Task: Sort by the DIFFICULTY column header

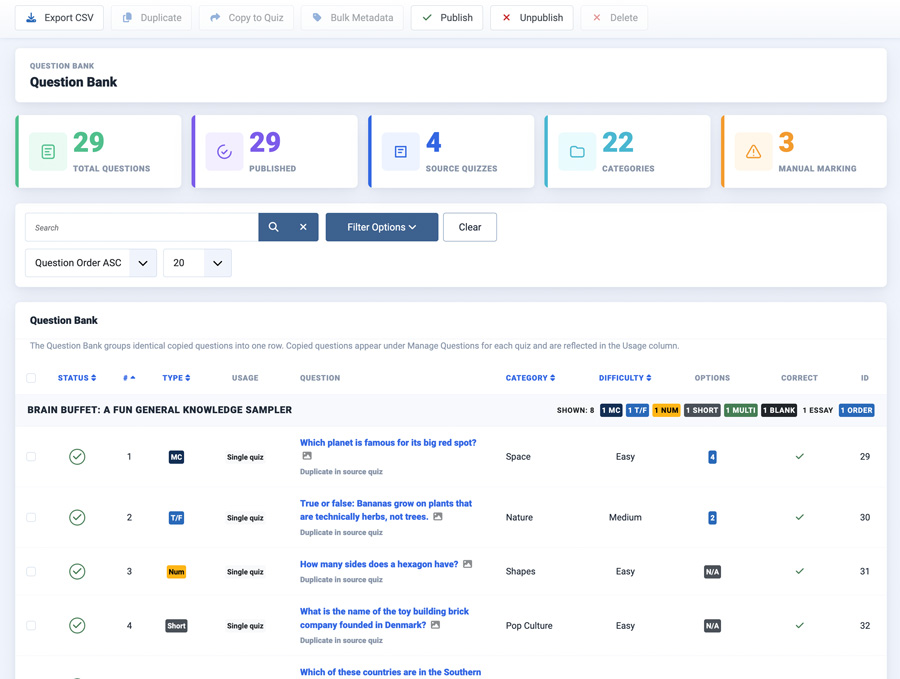Action: point(625,378)
